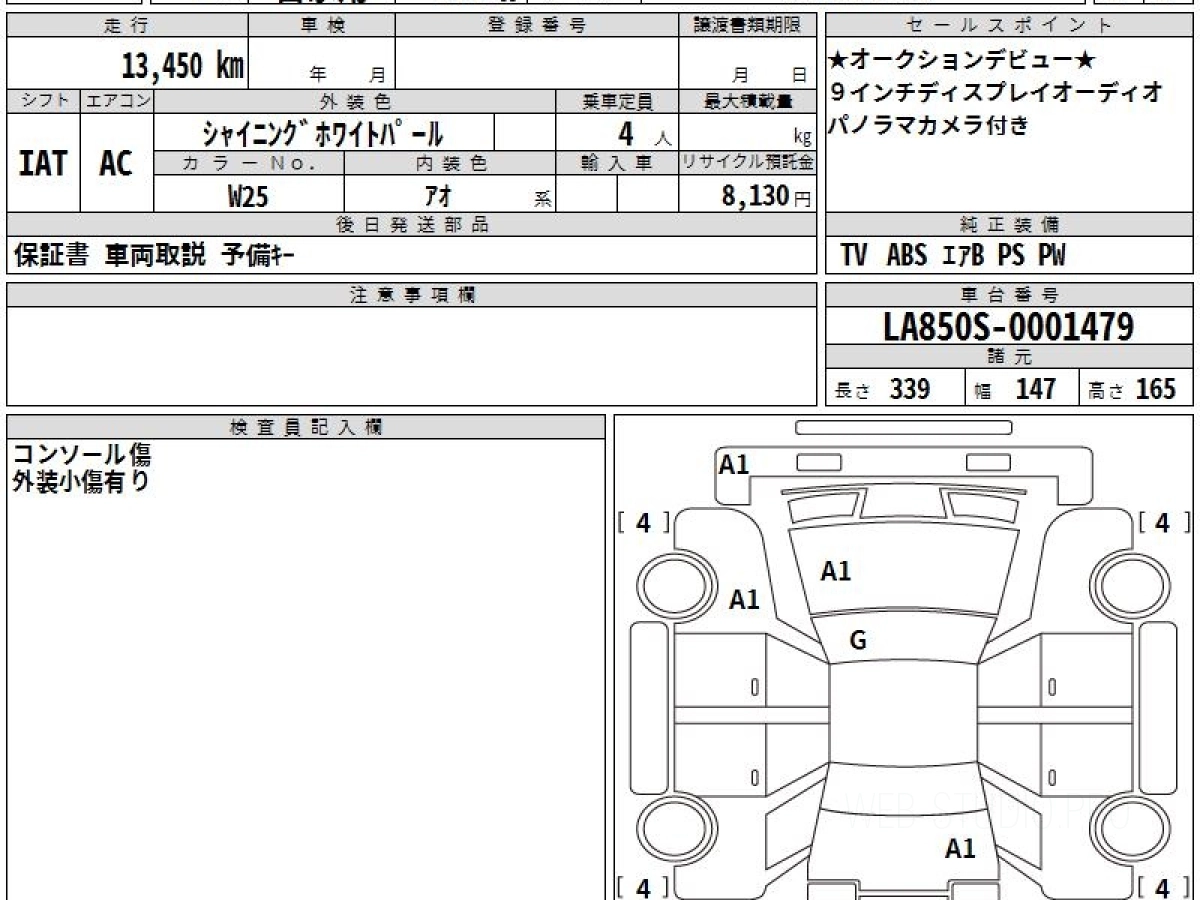This screenshot has width=1200, height=900.
Task: Select the 外装色 header
Action: click(355, 101)
